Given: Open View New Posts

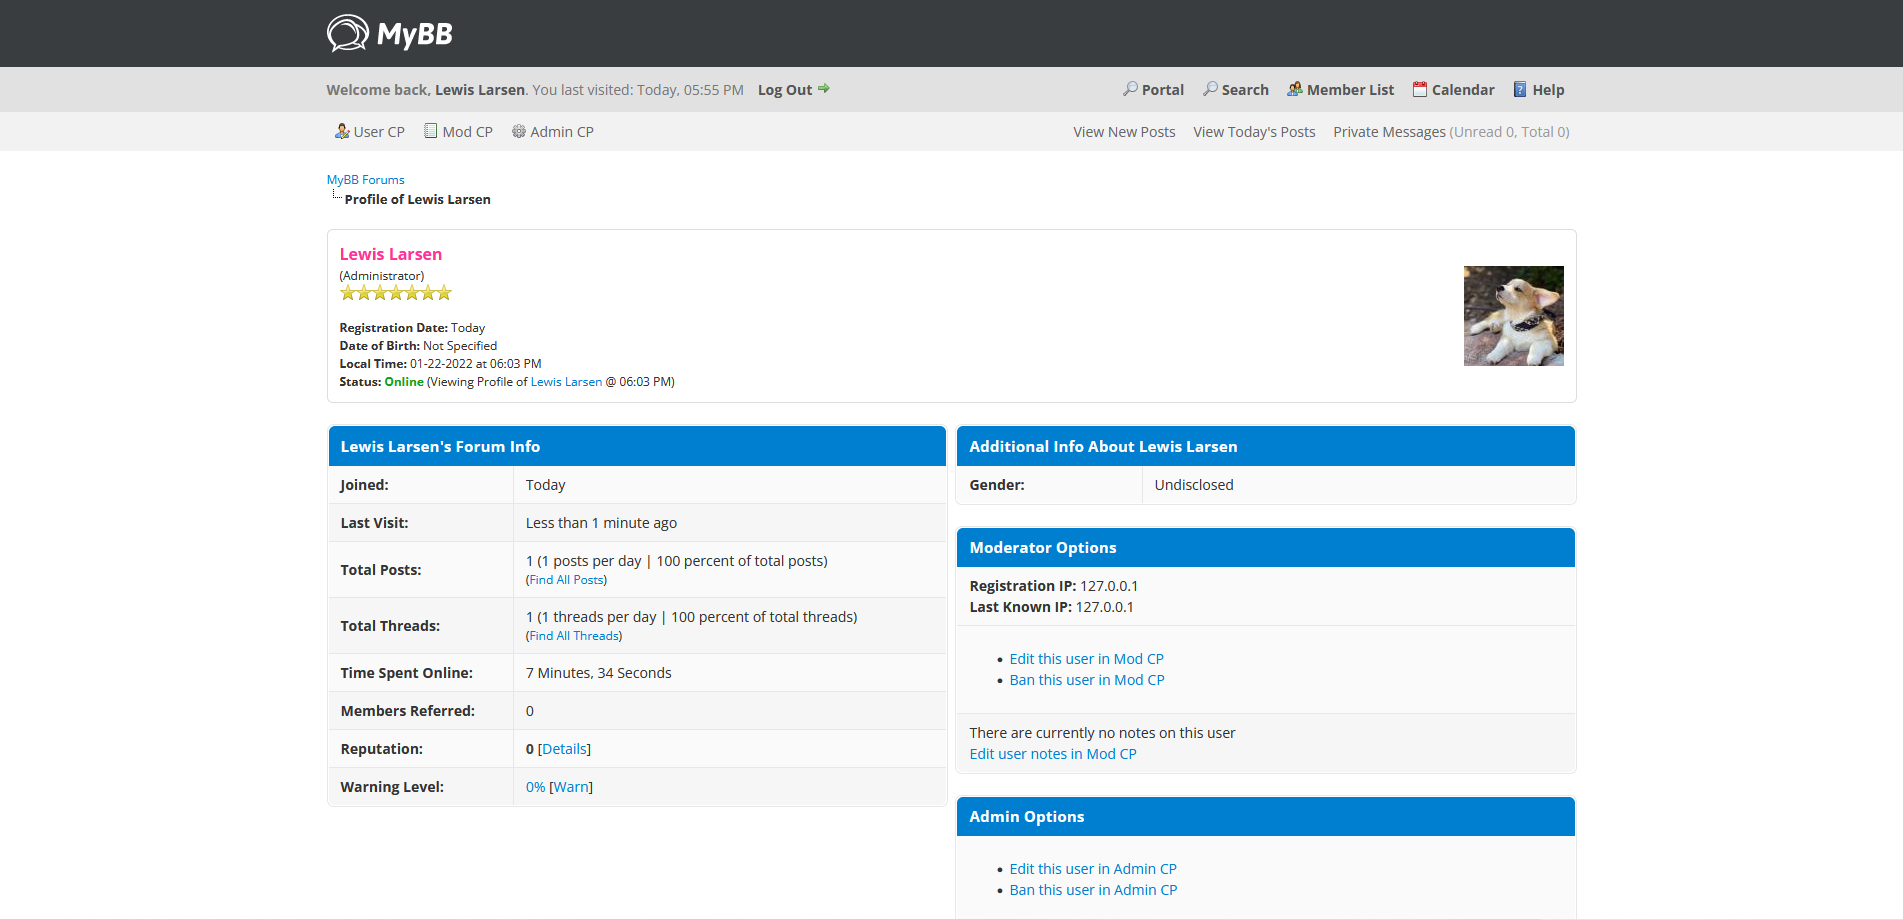Looking at the screenshot, I should [1124, 132].
